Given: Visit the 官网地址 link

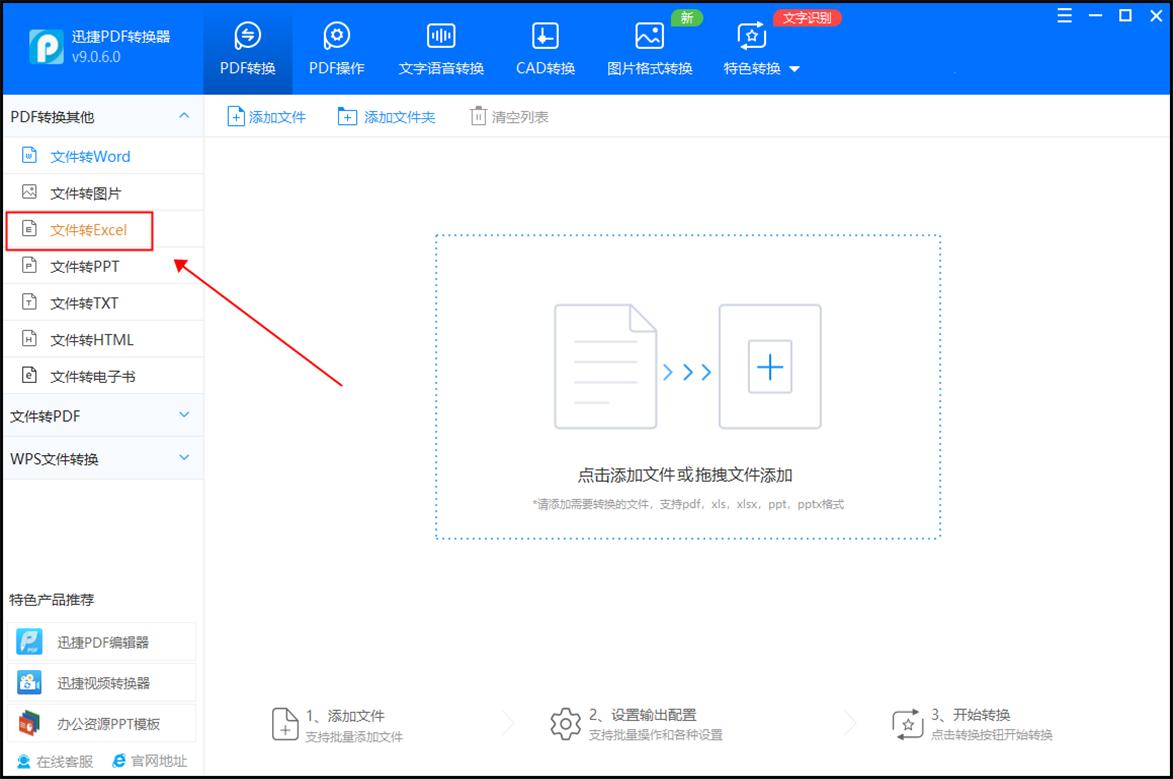Looking at the screenshot, I should [148, 760].
